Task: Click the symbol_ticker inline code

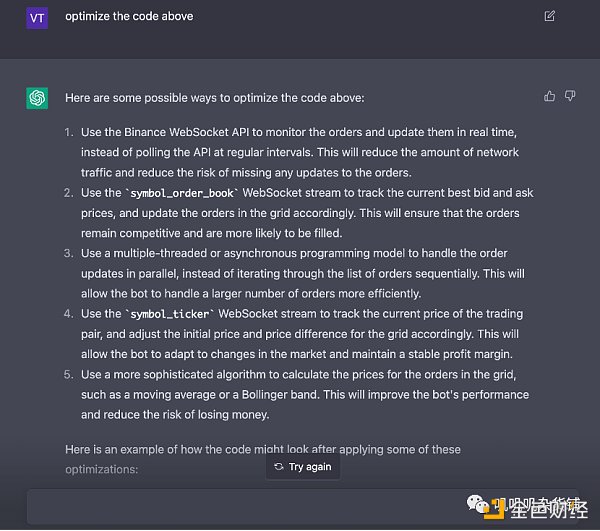Action: [169, 314]
